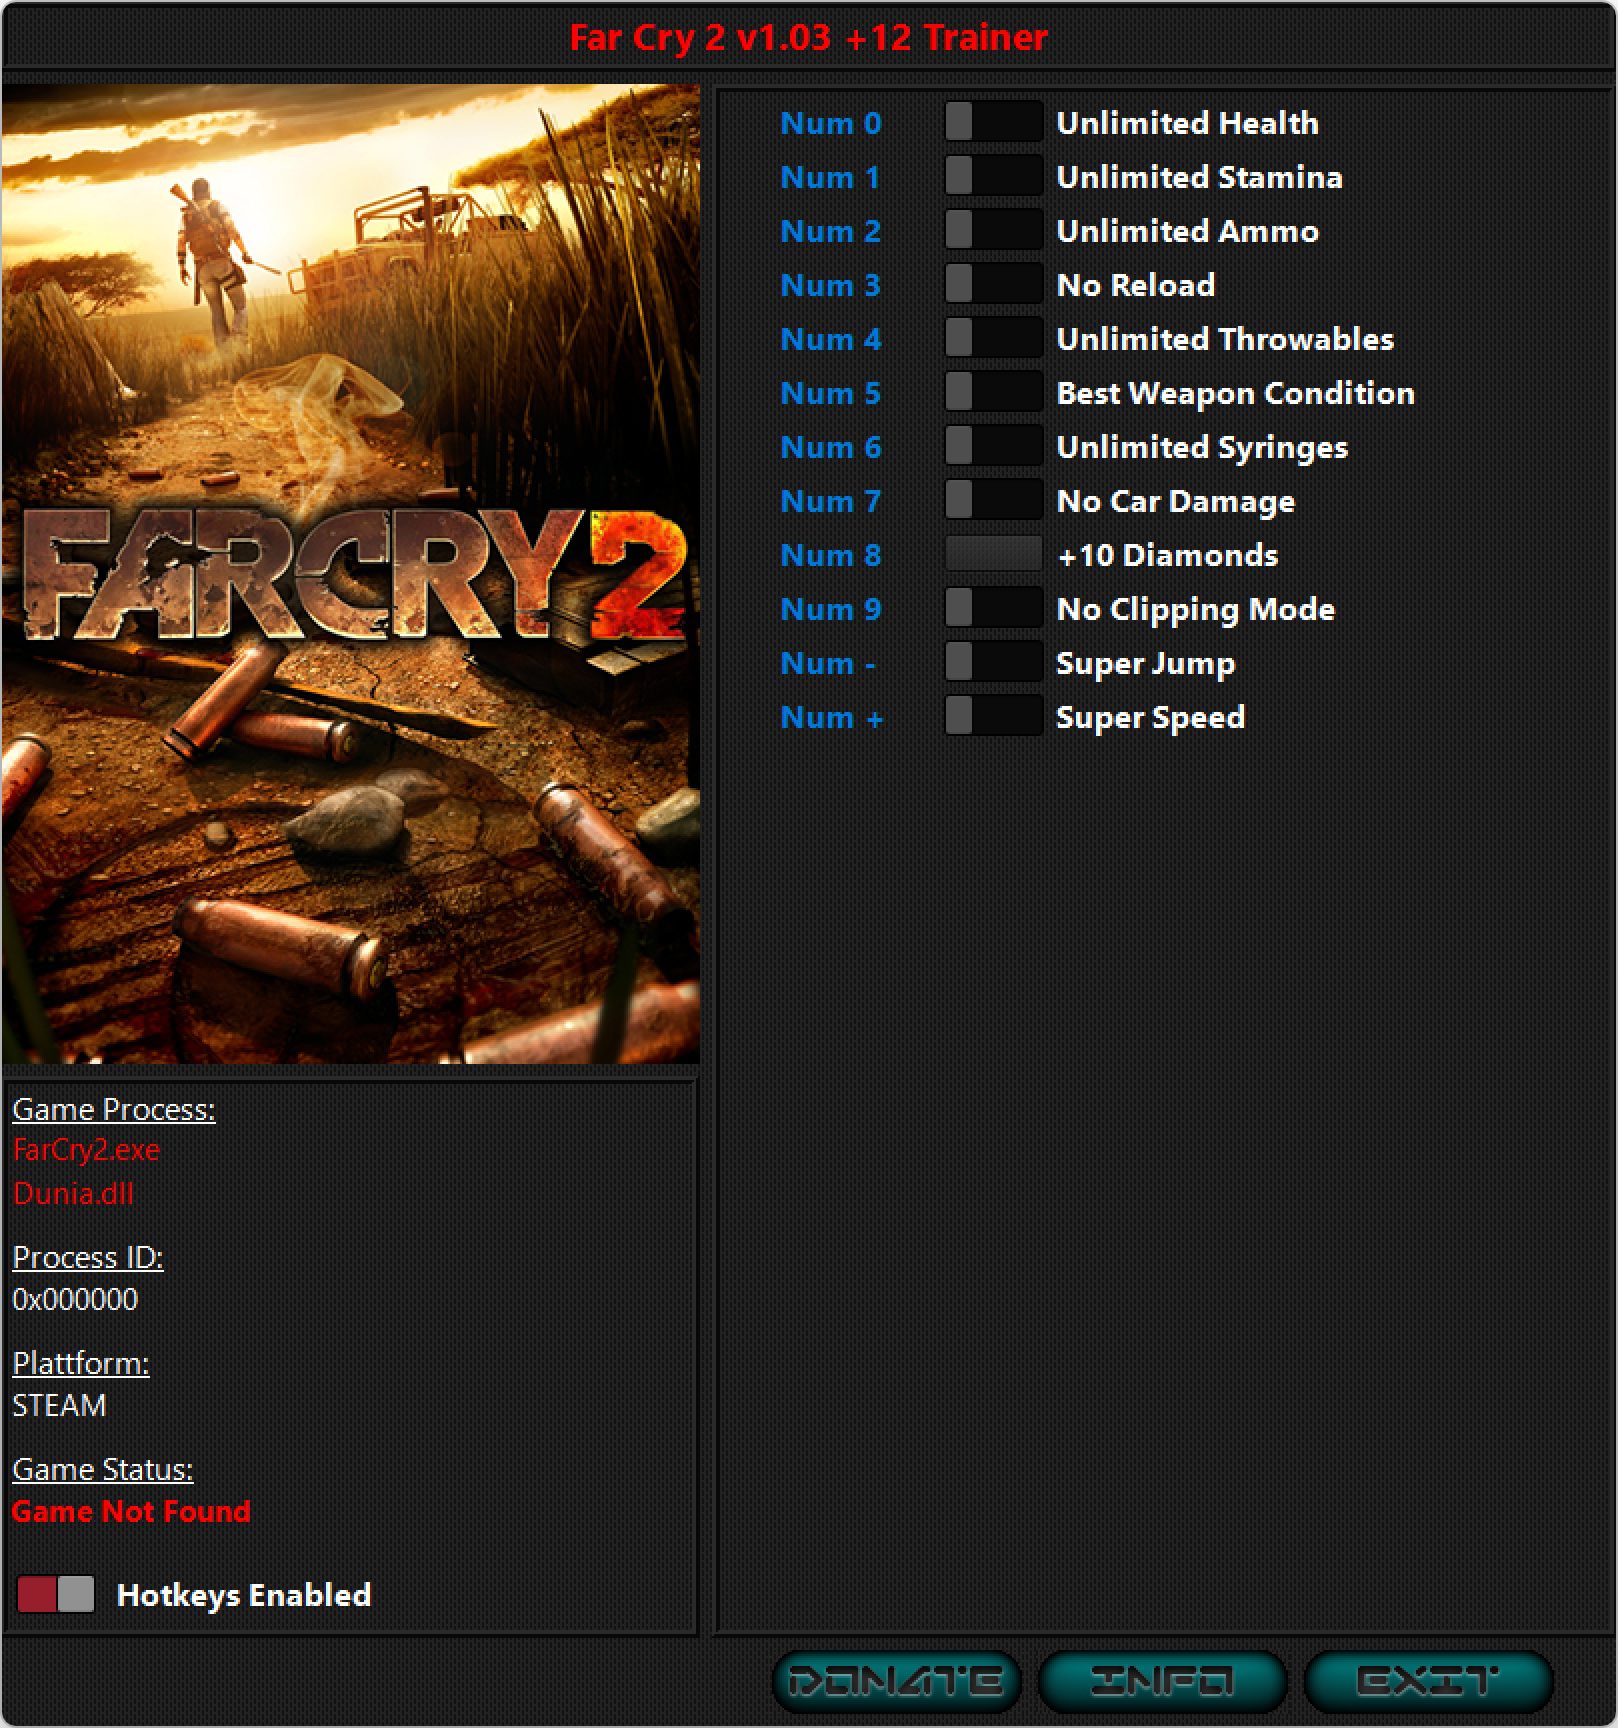The height and width of the screenshot is (1728, 1618).
Task: Click the Game Not Found status
Action: tap(131, 1511)
